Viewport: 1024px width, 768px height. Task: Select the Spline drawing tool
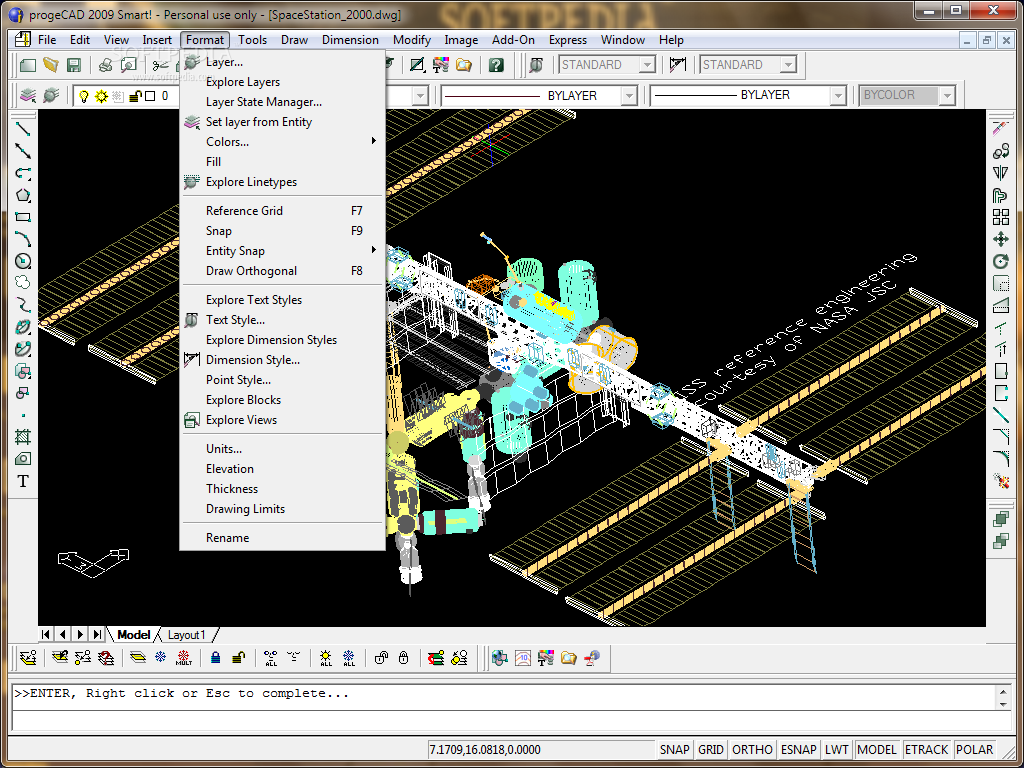click(23, 305)
